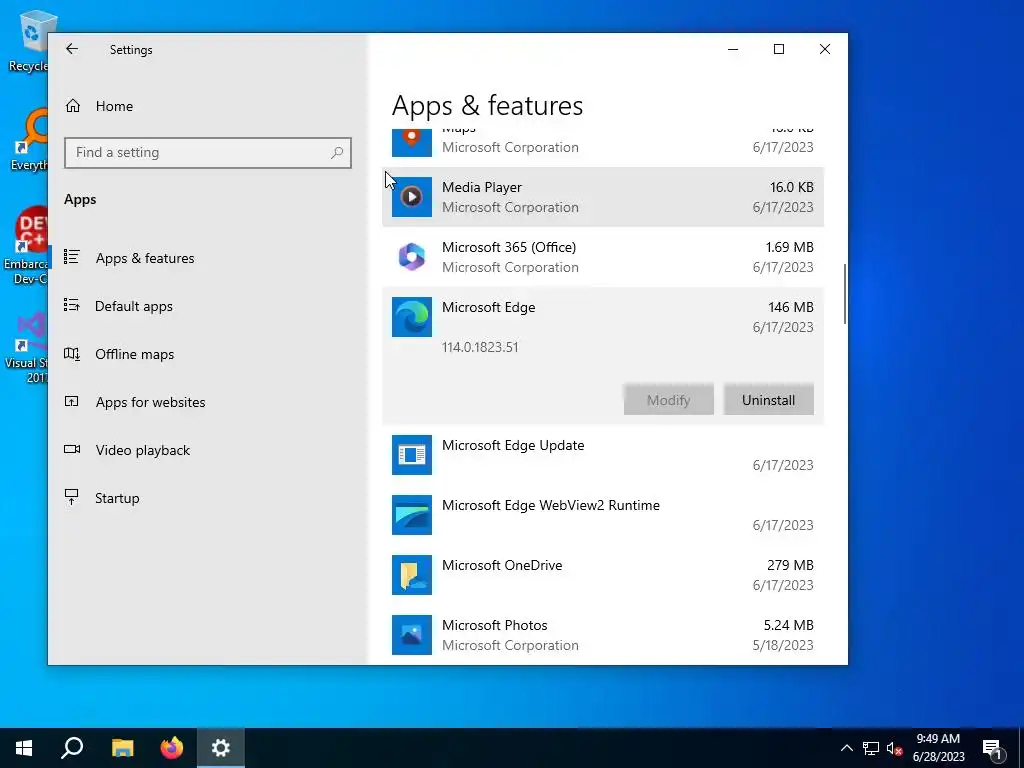Open Apps & features page
Screen dimensions: 1024x768
(x=145, y=258)
